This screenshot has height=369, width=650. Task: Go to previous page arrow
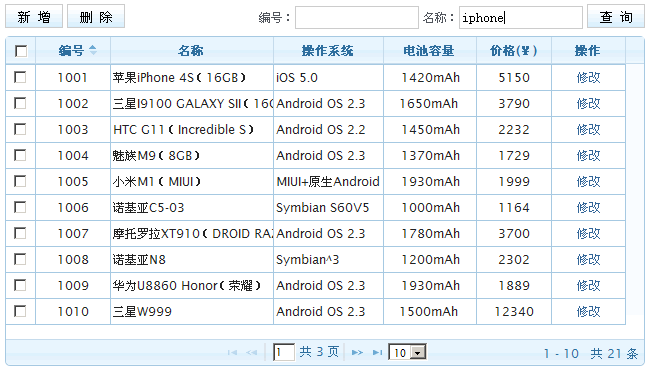pyautogui.click(x=252, y=353)
